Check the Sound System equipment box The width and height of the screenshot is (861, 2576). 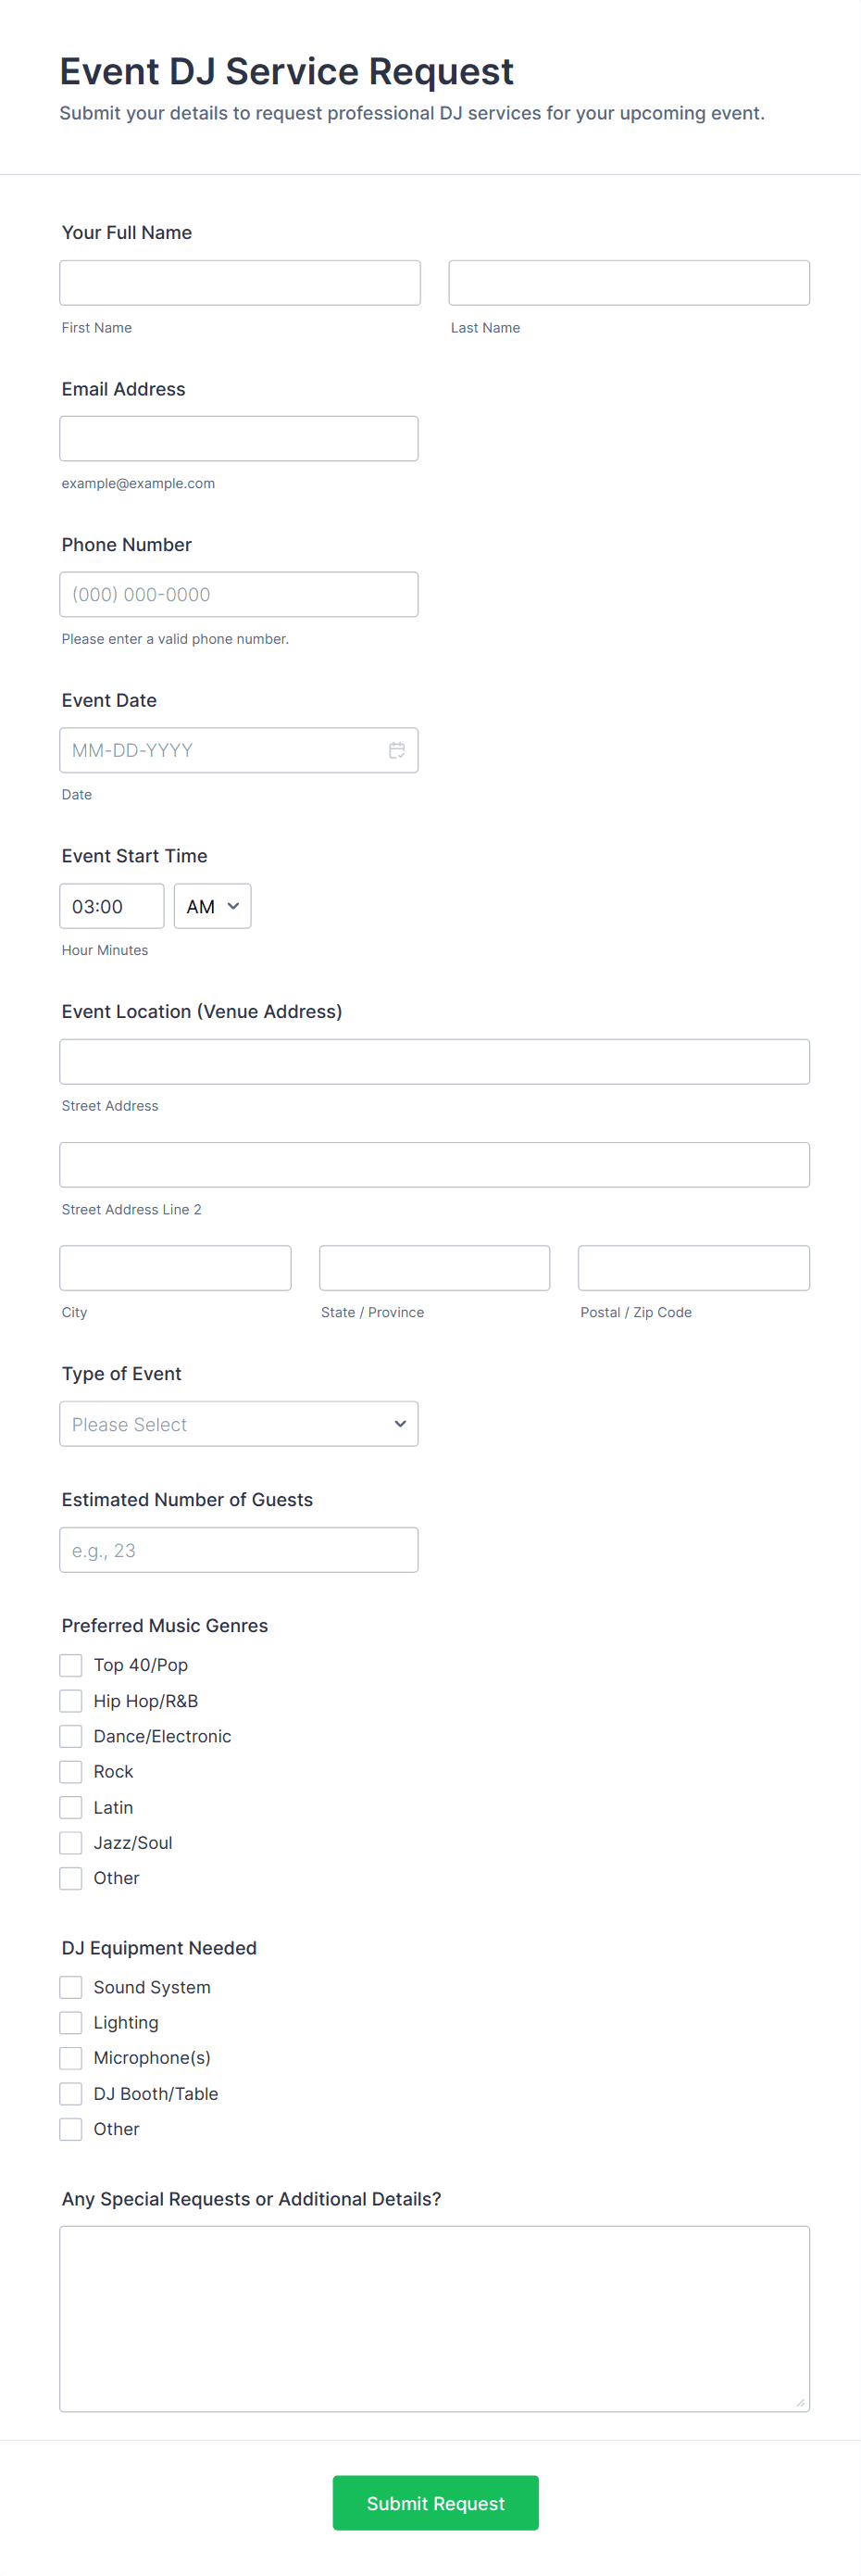pyautogui.click(x=71, y=1987)
